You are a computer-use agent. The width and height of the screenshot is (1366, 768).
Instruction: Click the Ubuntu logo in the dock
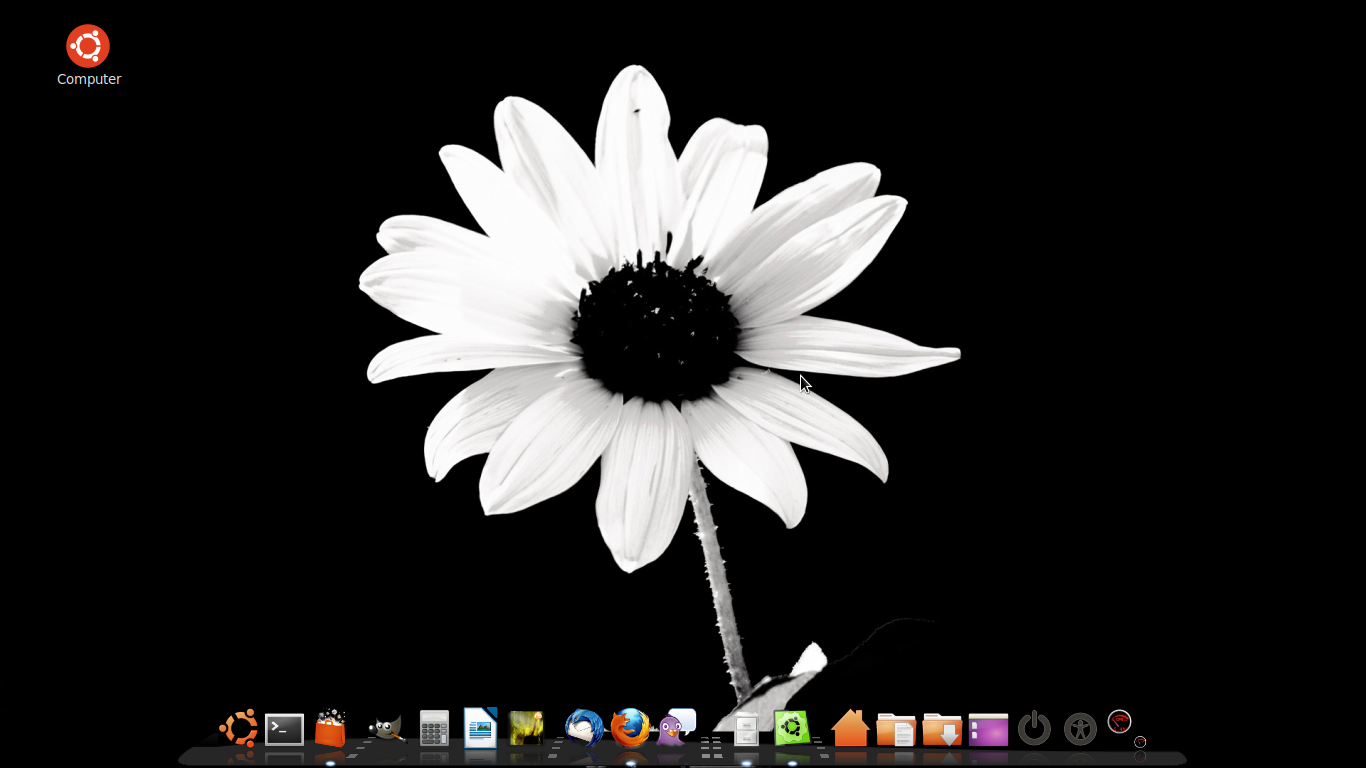pos(239,728)
